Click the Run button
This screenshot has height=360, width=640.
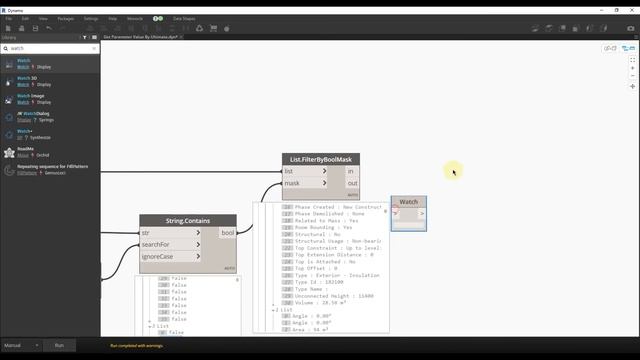(x=59, y=346)
